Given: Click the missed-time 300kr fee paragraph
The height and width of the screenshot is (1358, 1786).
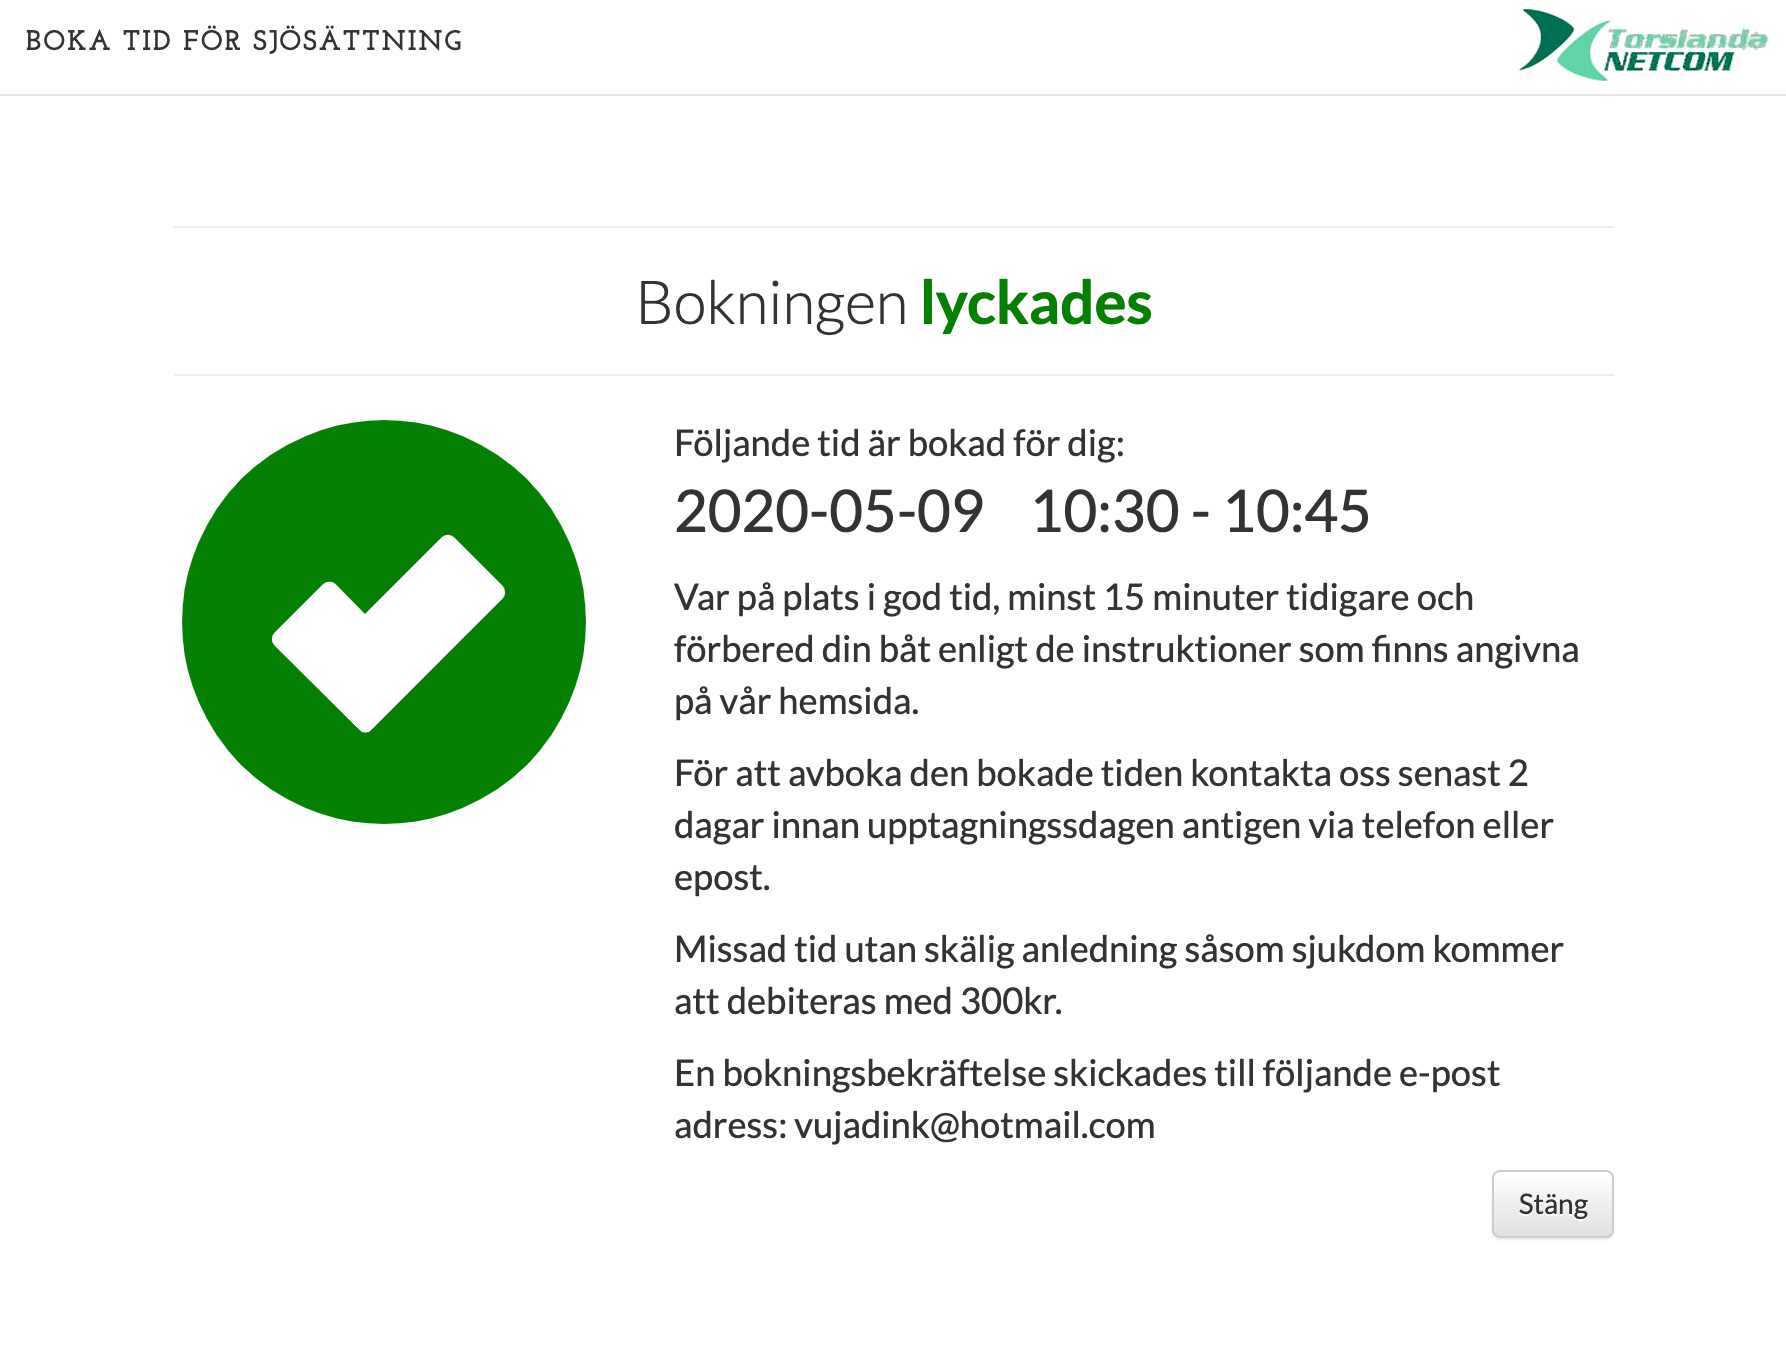Looking at the screenshot, I should pyautogui.click(x=1118, y=975).
